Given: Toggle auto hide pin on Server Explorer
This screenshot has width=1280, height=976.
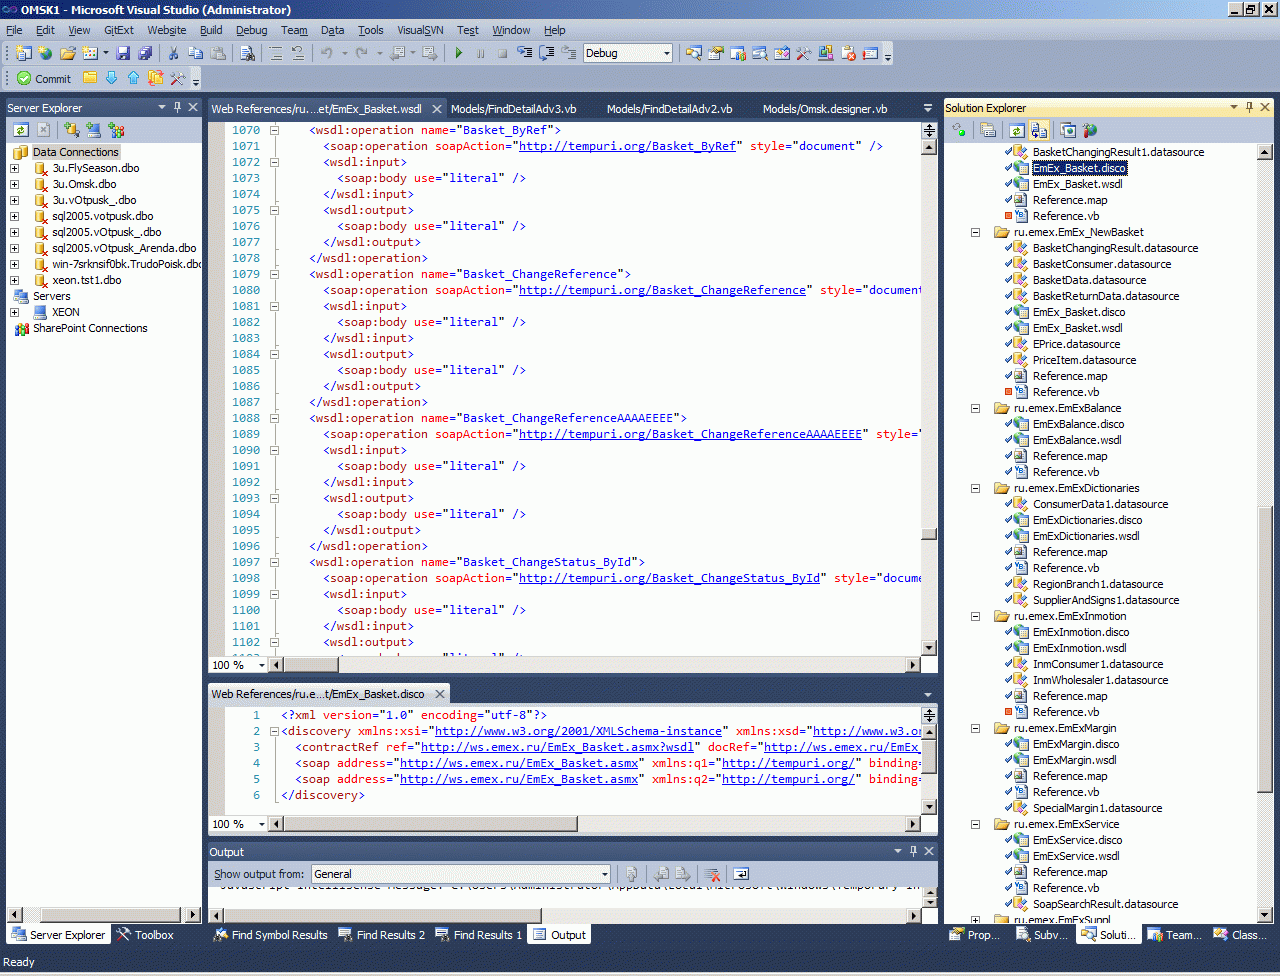Looking at the screenshot, I should [x=178, y=107].
